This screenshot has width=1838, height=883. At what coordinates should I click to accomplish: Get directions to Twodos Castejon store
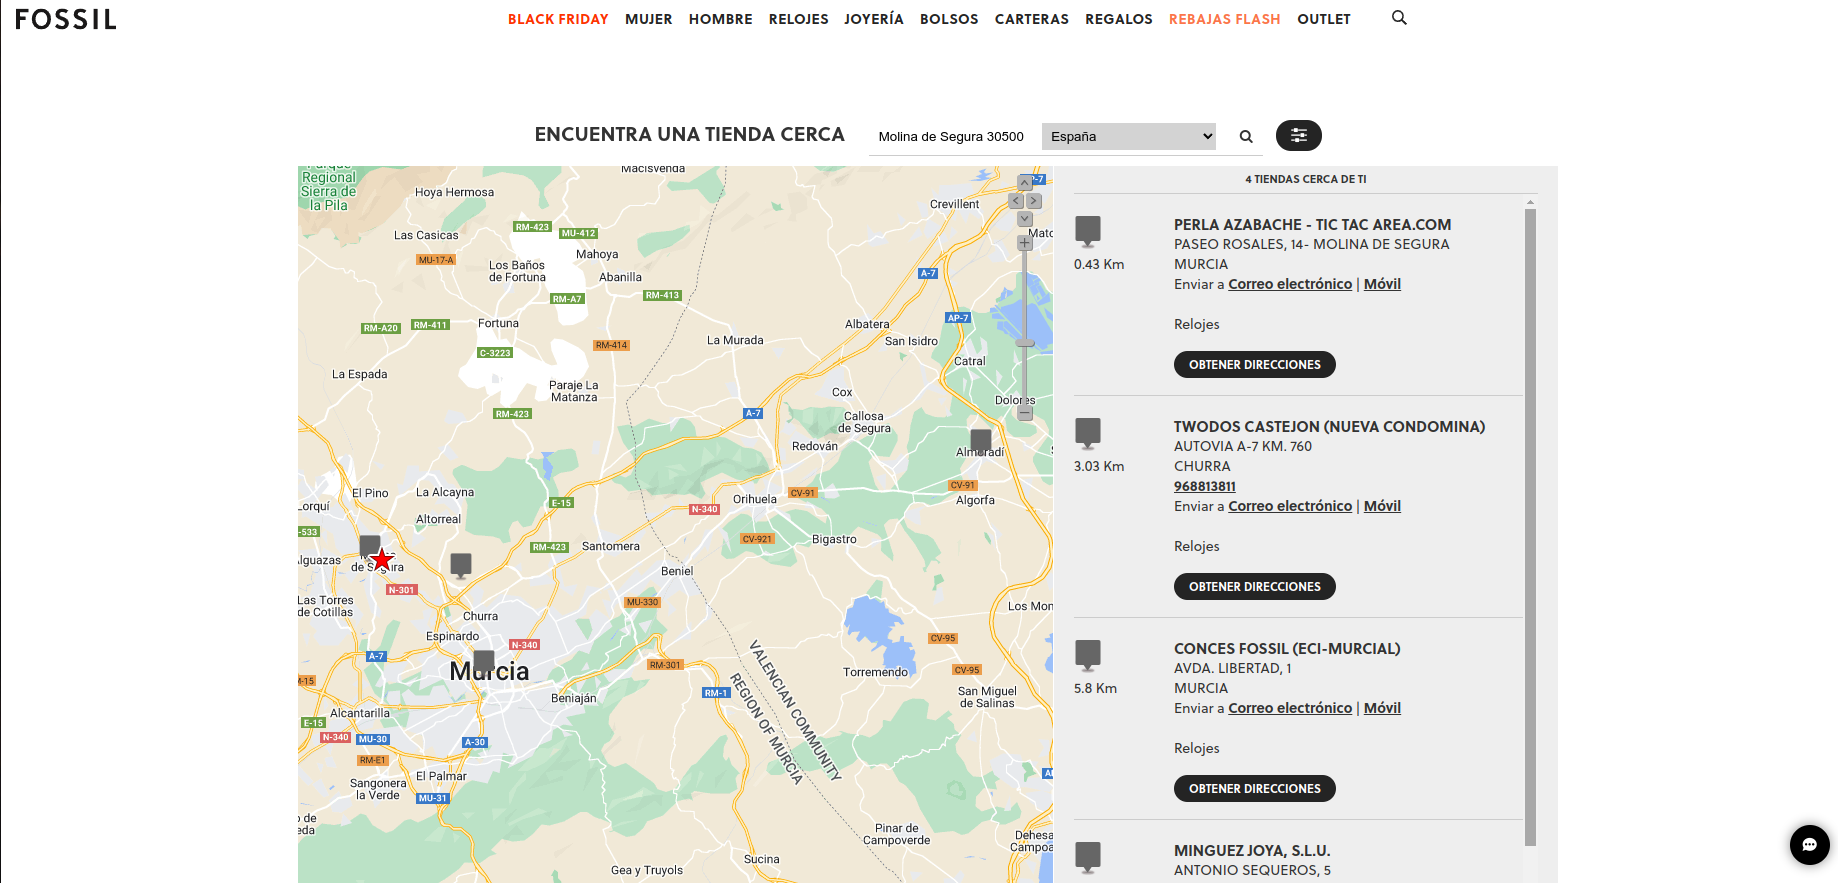tap(1255, 587)
